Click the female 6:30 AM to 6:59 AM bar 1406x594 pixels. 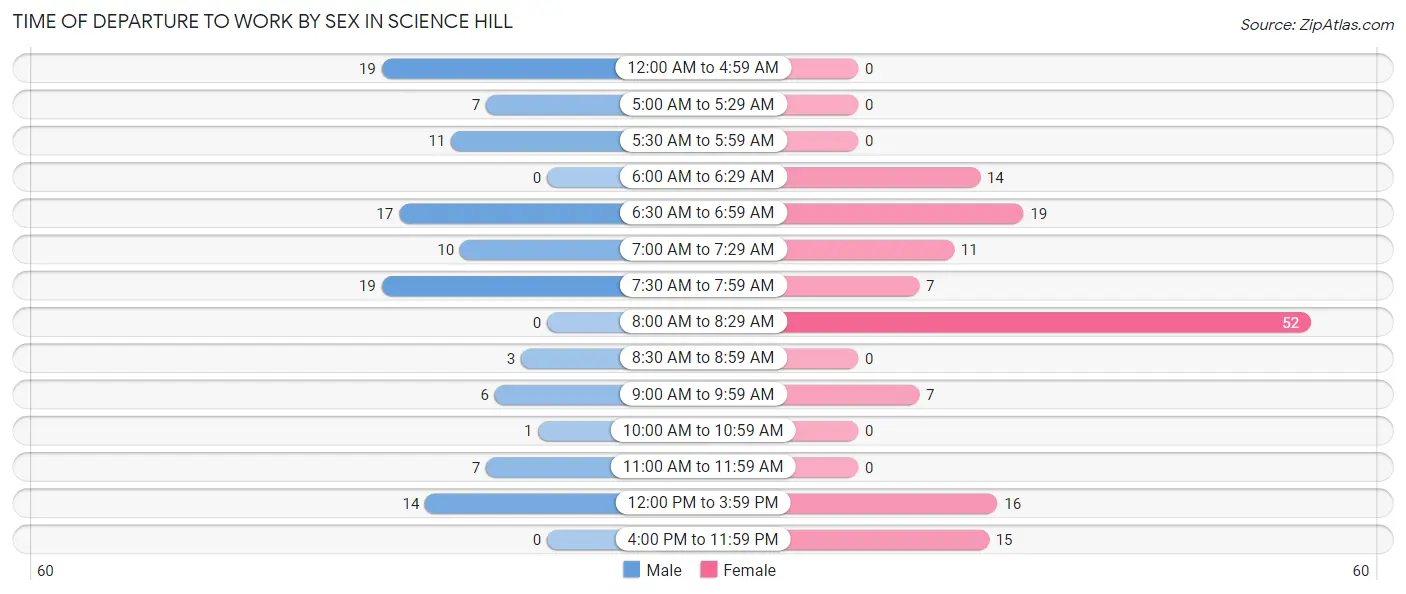[x=904, y=213]
